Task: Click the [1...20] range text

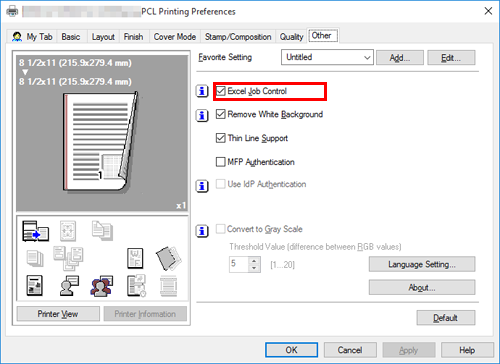Action: tap(283, 265)
